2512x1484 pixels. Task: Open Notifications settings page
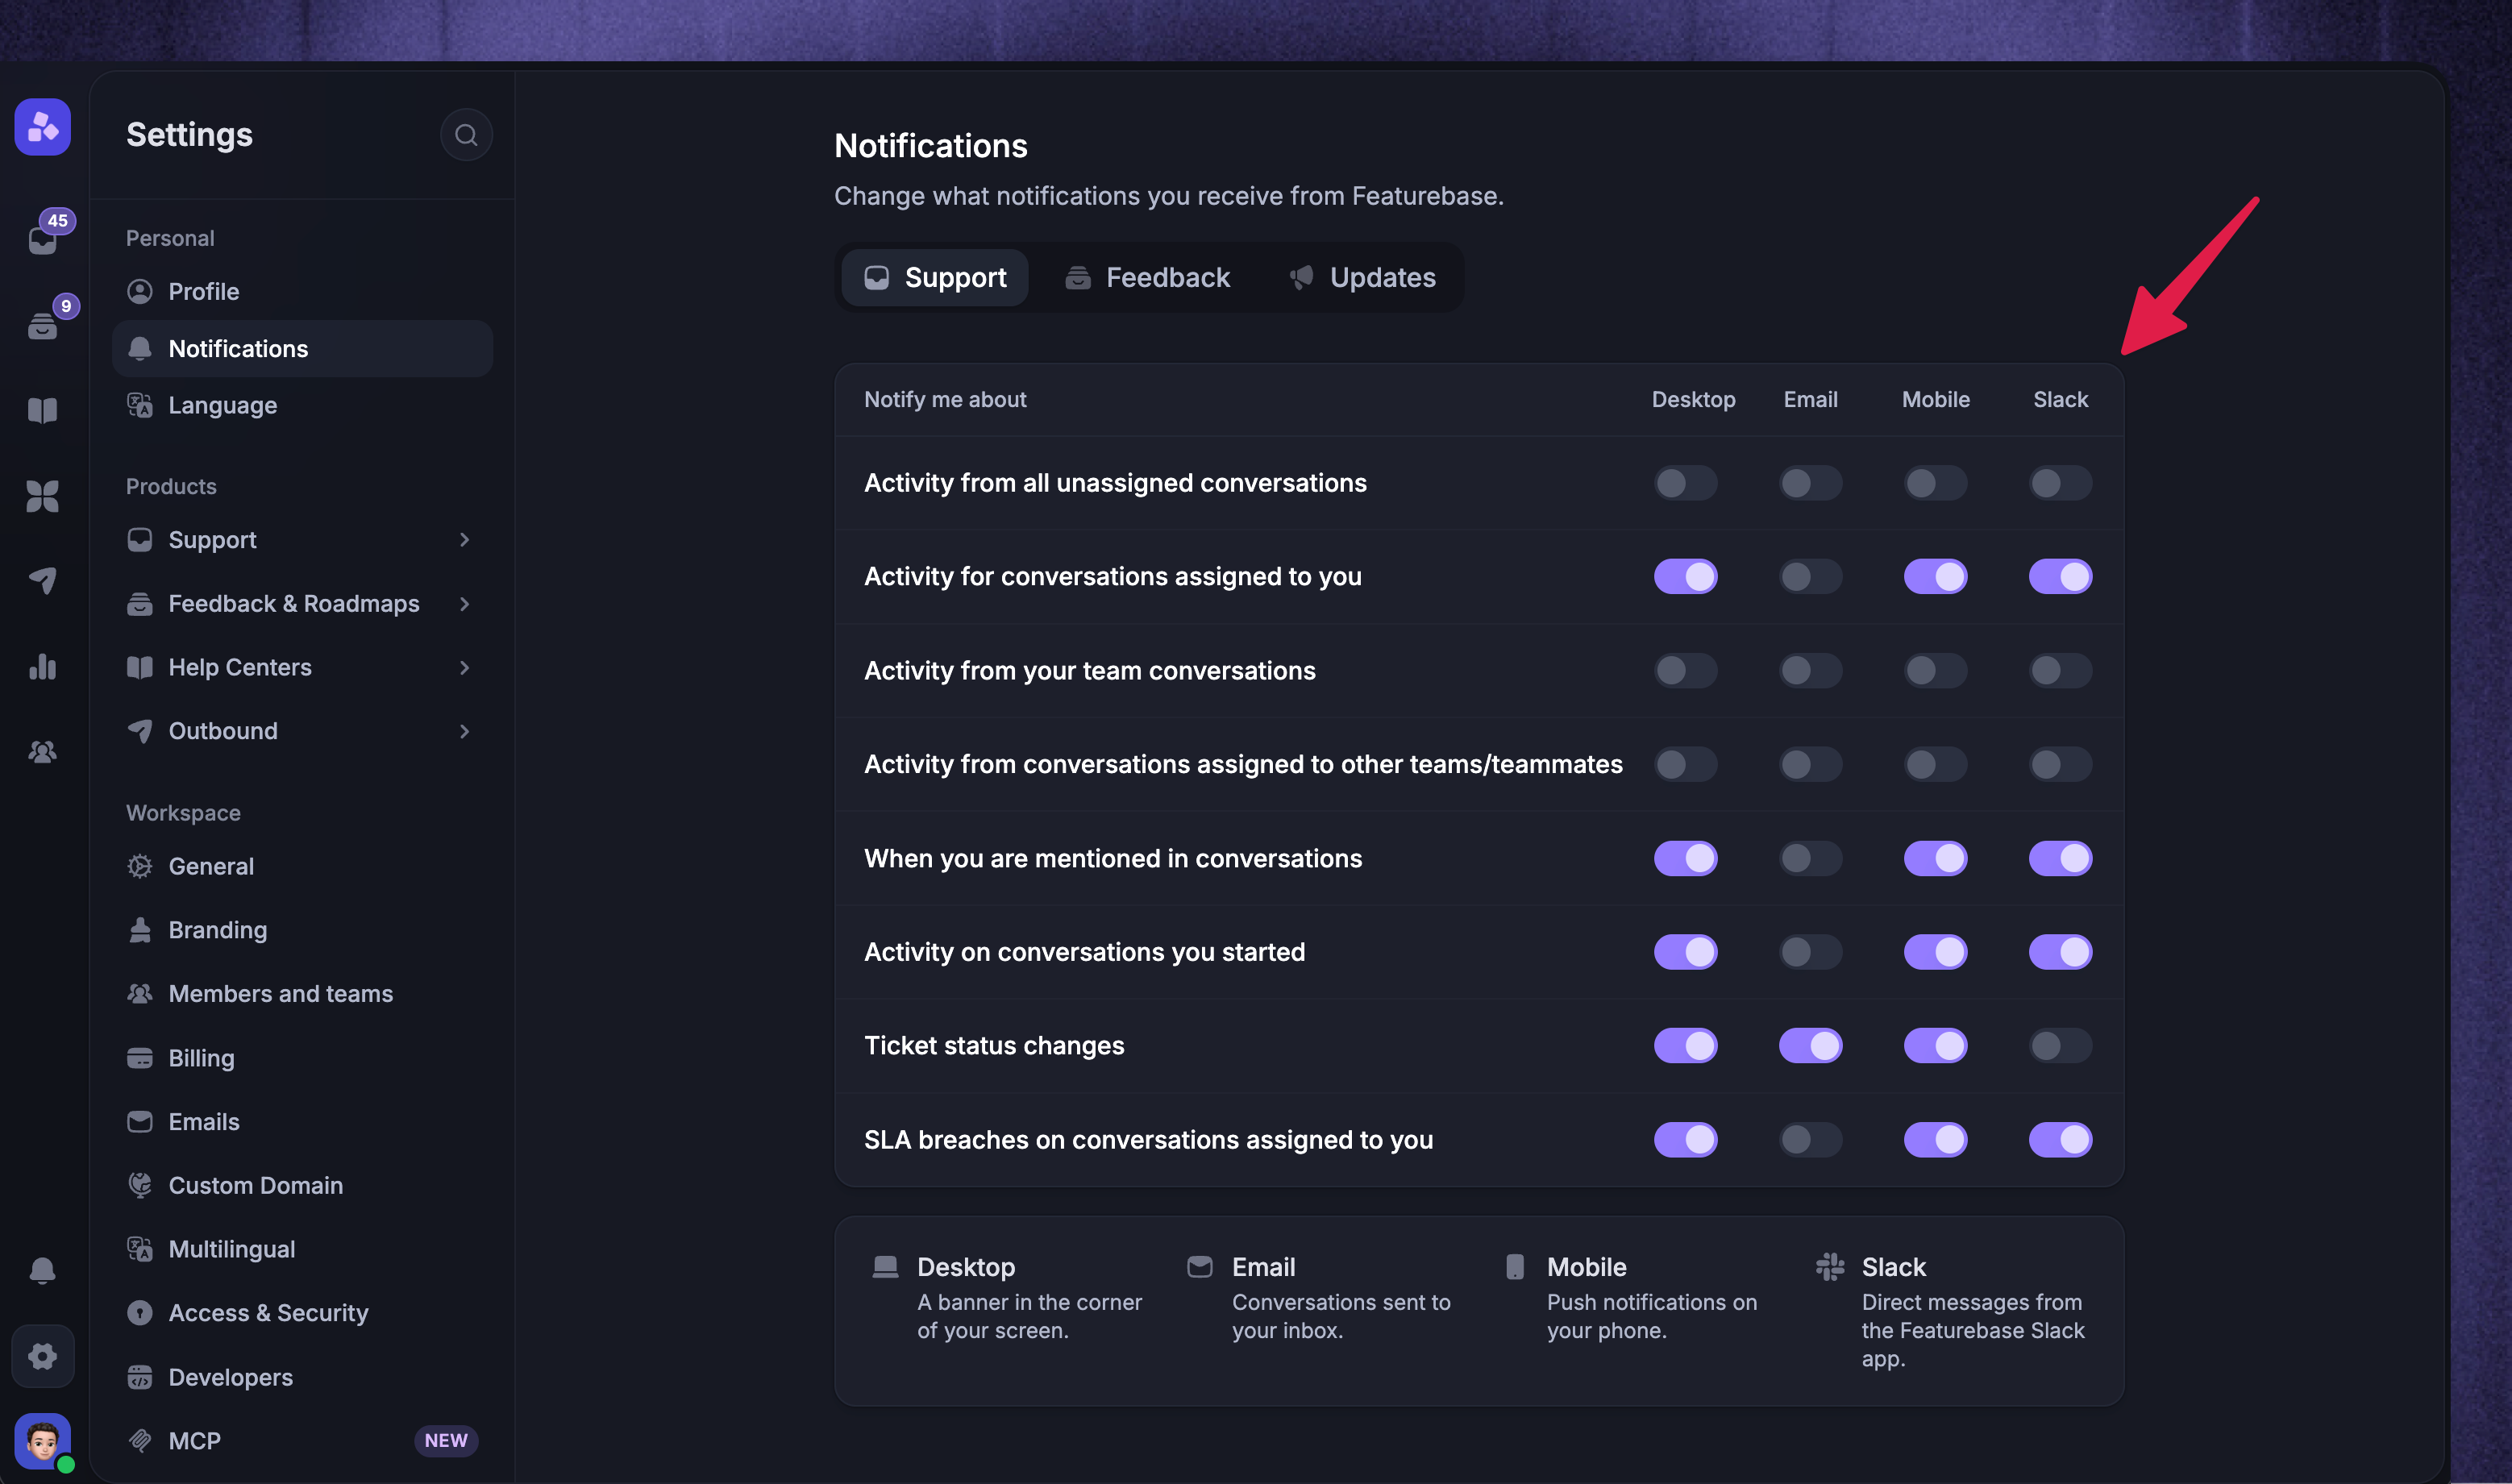(302, 349)
